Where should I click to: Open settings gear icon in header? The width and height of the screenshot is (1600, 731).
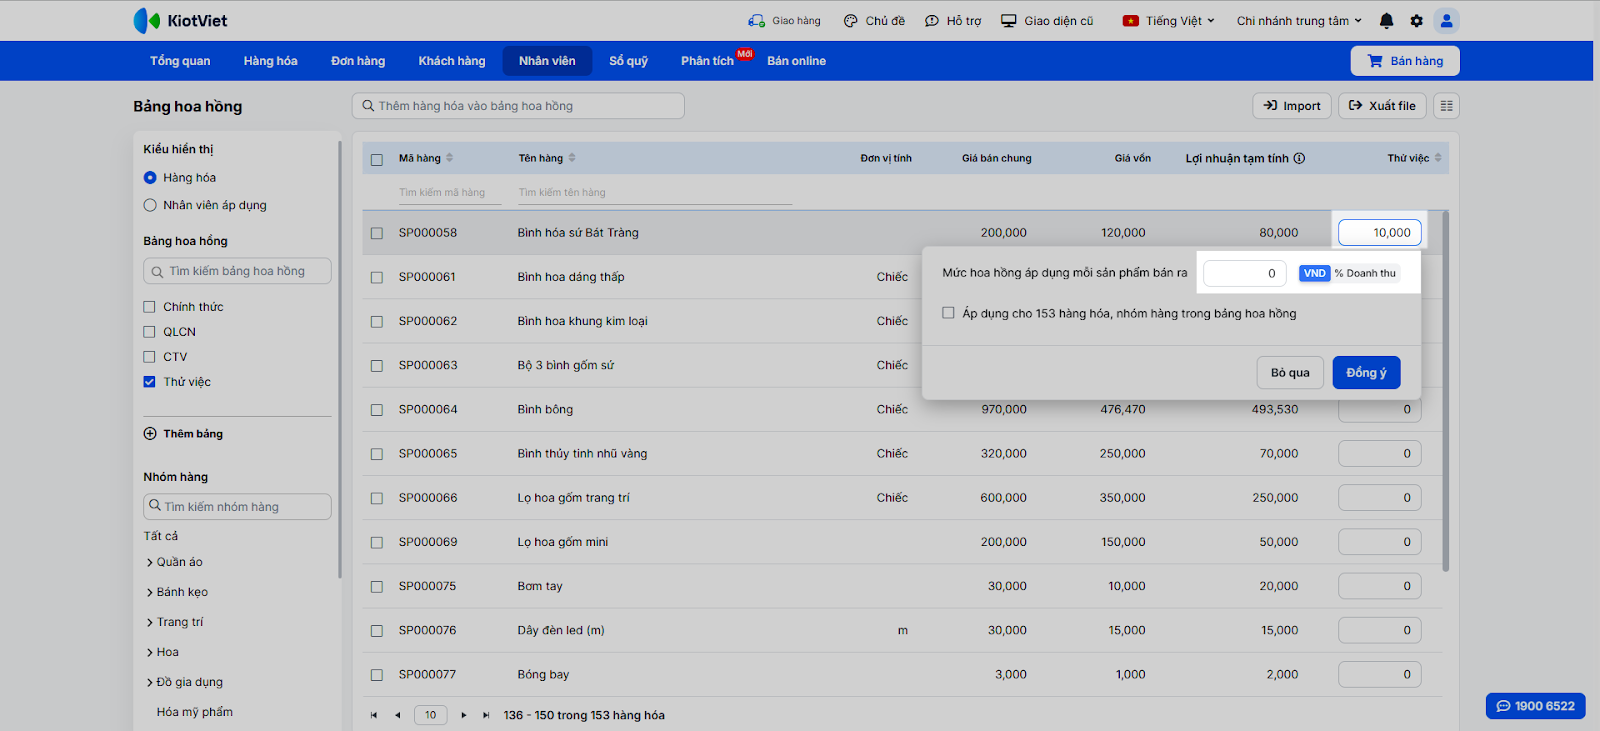1416,21
